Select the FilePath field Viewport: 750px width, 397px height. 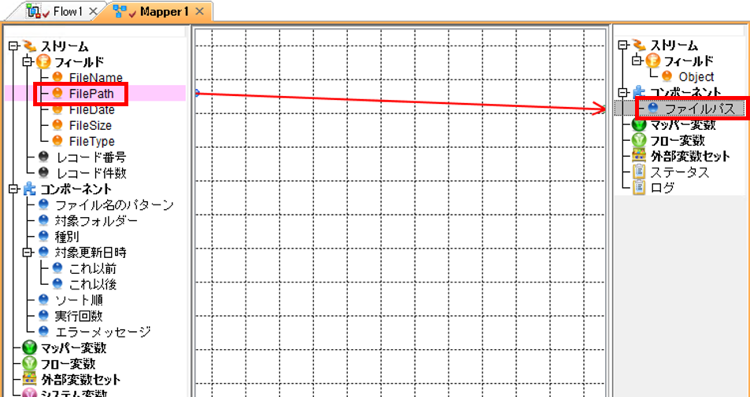[92, 93]
